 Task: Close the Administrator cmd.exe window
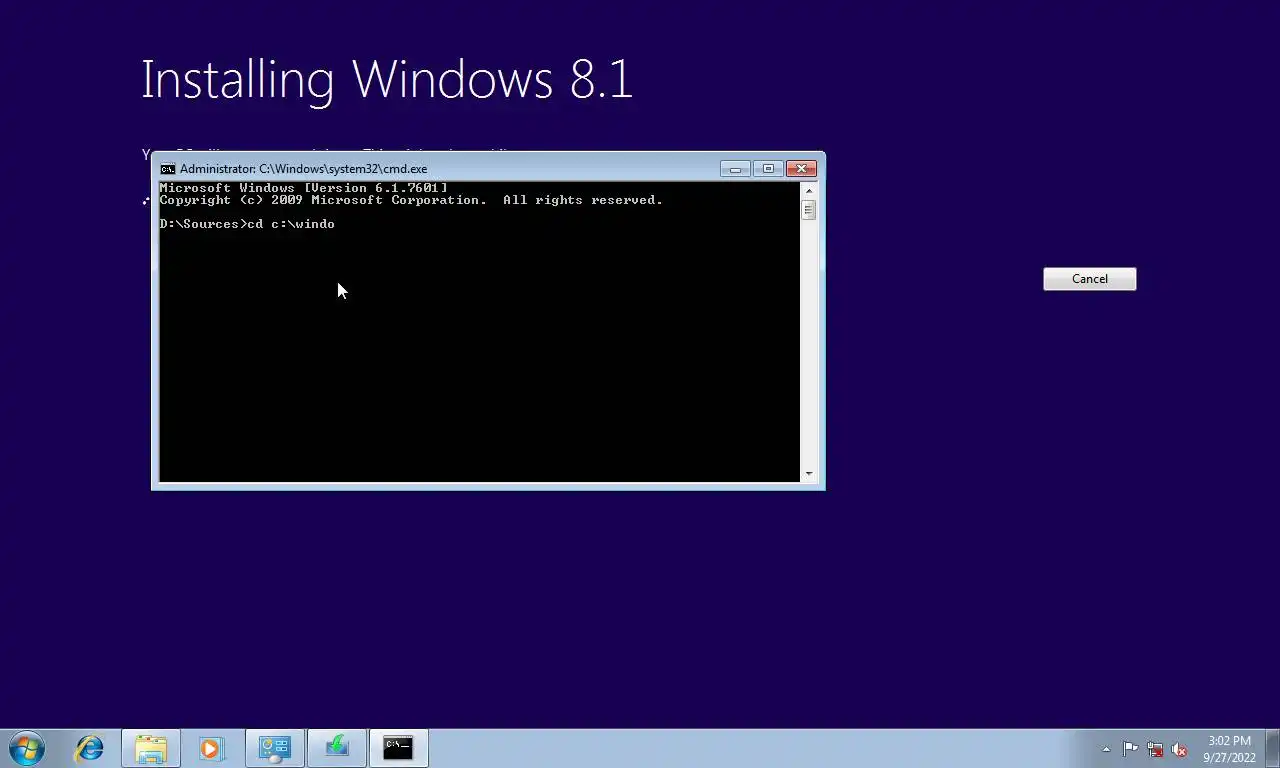(801, 169)
